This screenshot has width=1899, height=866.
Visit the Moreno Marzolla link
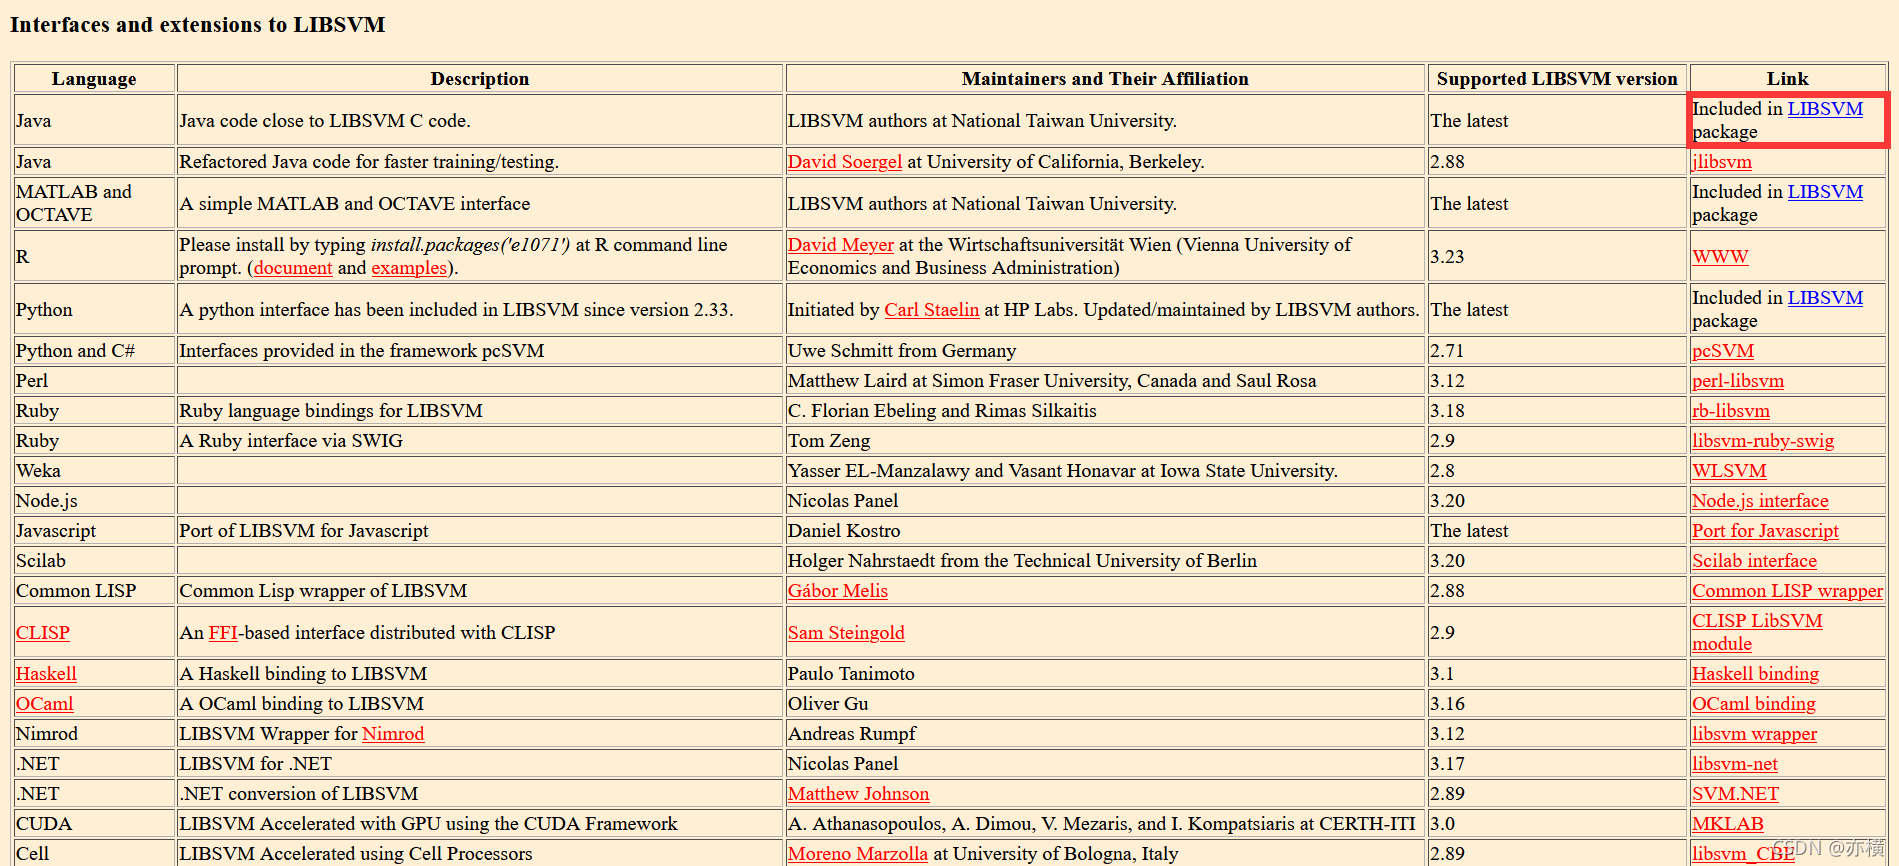click(858, 854)
